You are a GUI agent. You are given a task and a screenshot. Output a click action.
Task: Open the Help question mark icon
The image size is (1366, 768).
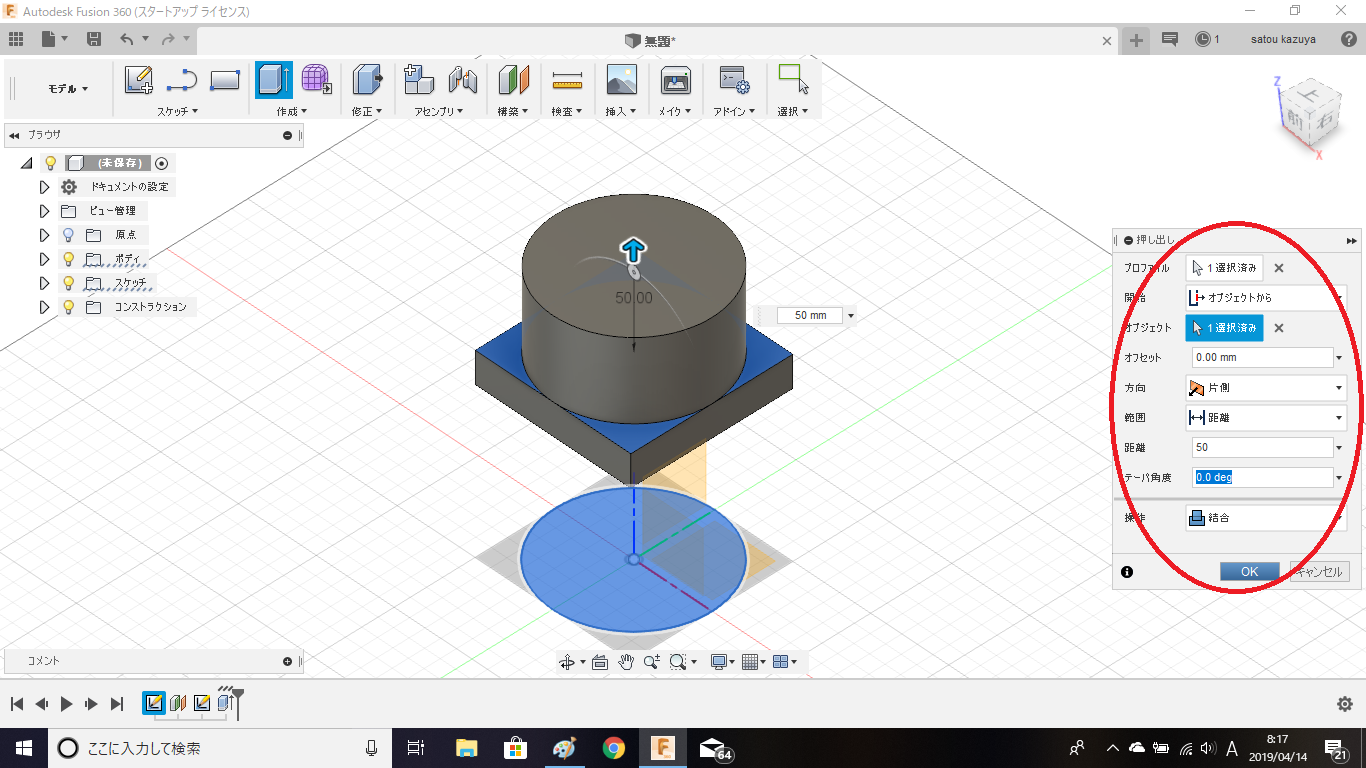click(1348, 39)
